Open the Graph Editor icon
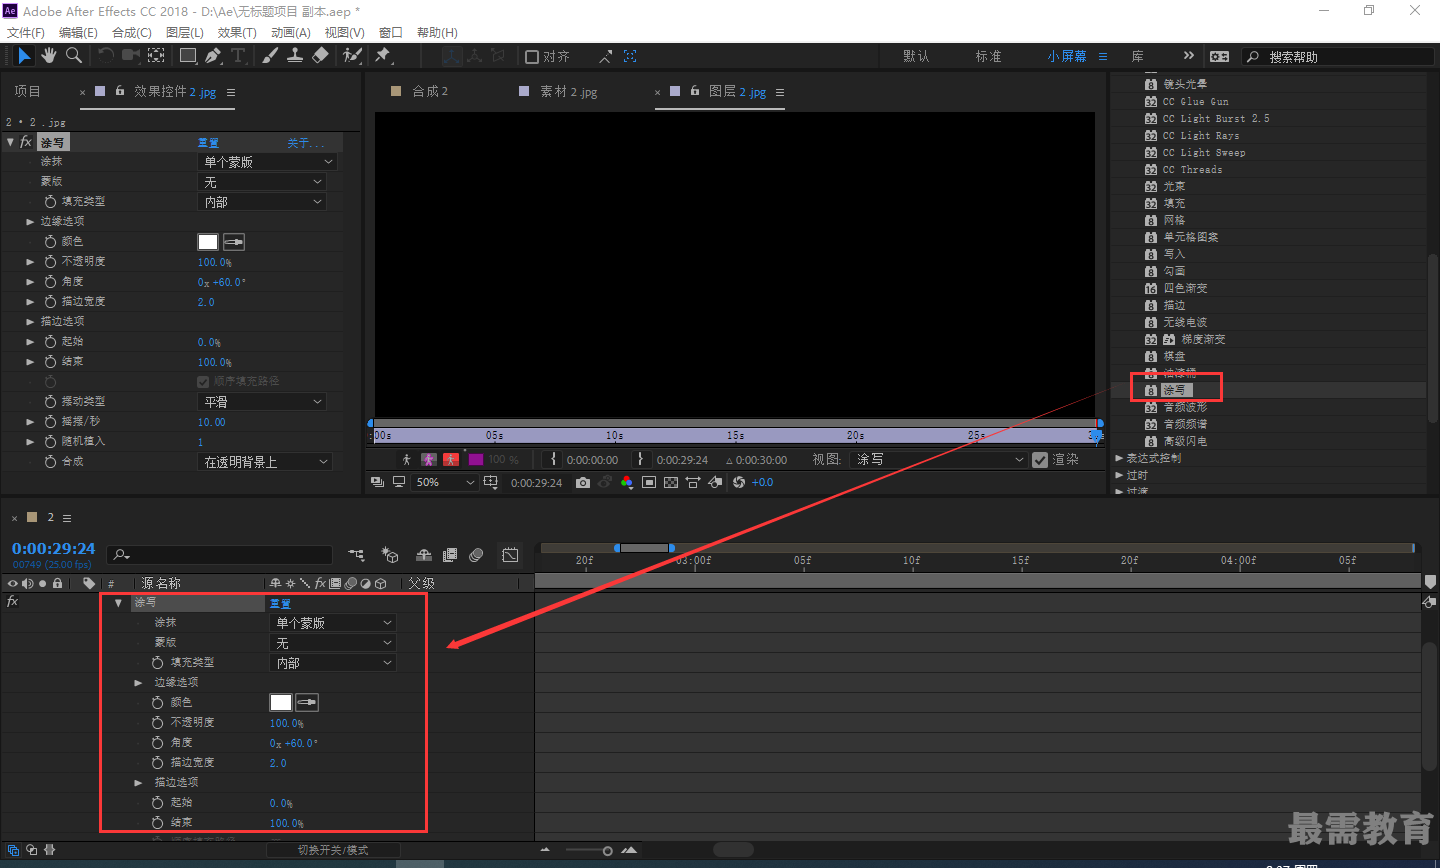Viewport: 1440px width, 868px height. 510,555
